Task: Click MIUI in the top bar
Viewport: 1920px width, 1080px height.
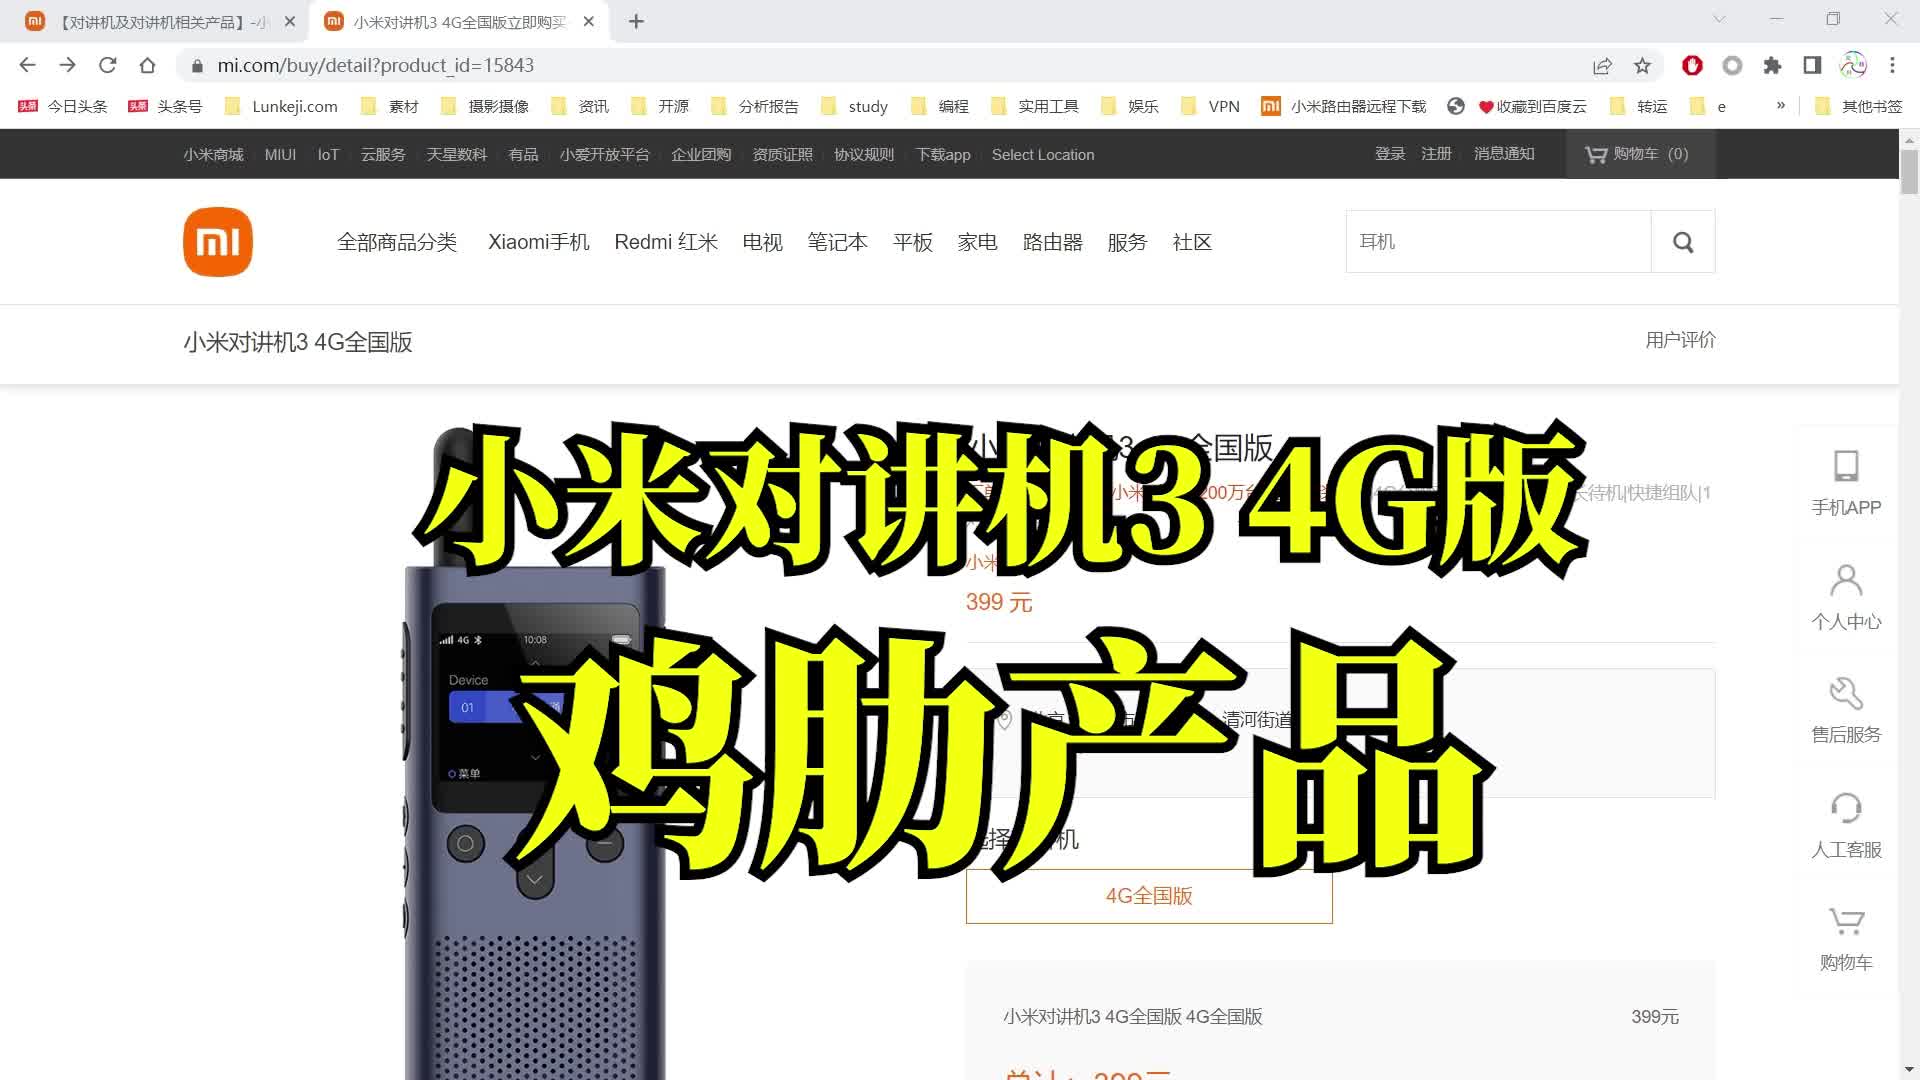Action: (x=280, y=154)
